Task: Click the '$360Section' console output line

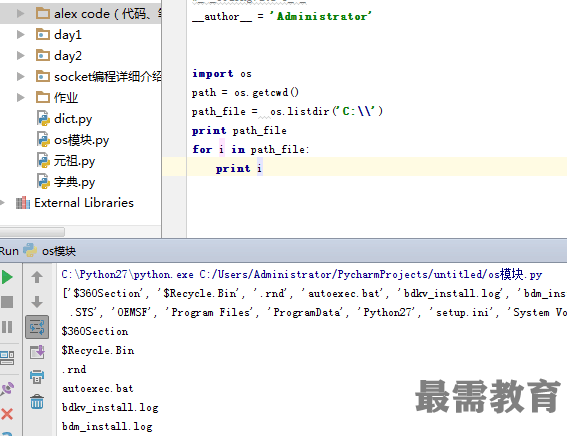Action: [x=95, y=331]
